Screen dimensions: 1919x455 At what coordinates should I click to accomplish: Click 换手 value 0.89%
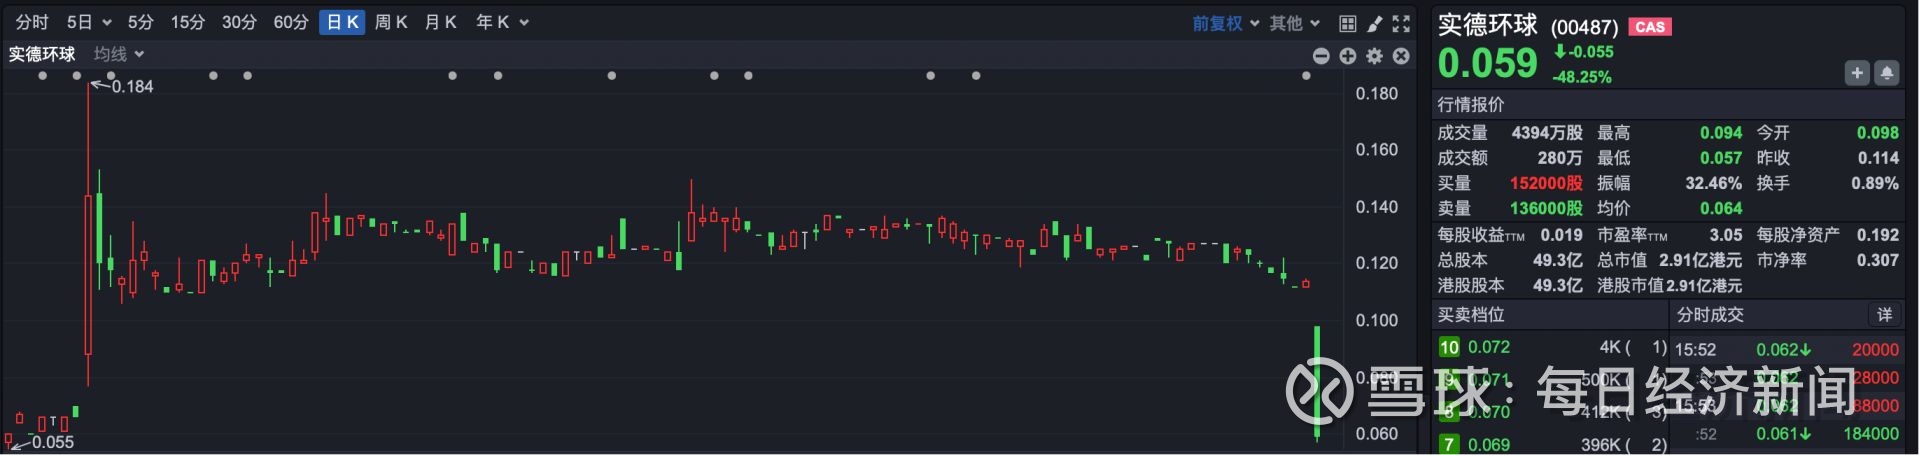pyautogui.click(x=1875, y=184)
